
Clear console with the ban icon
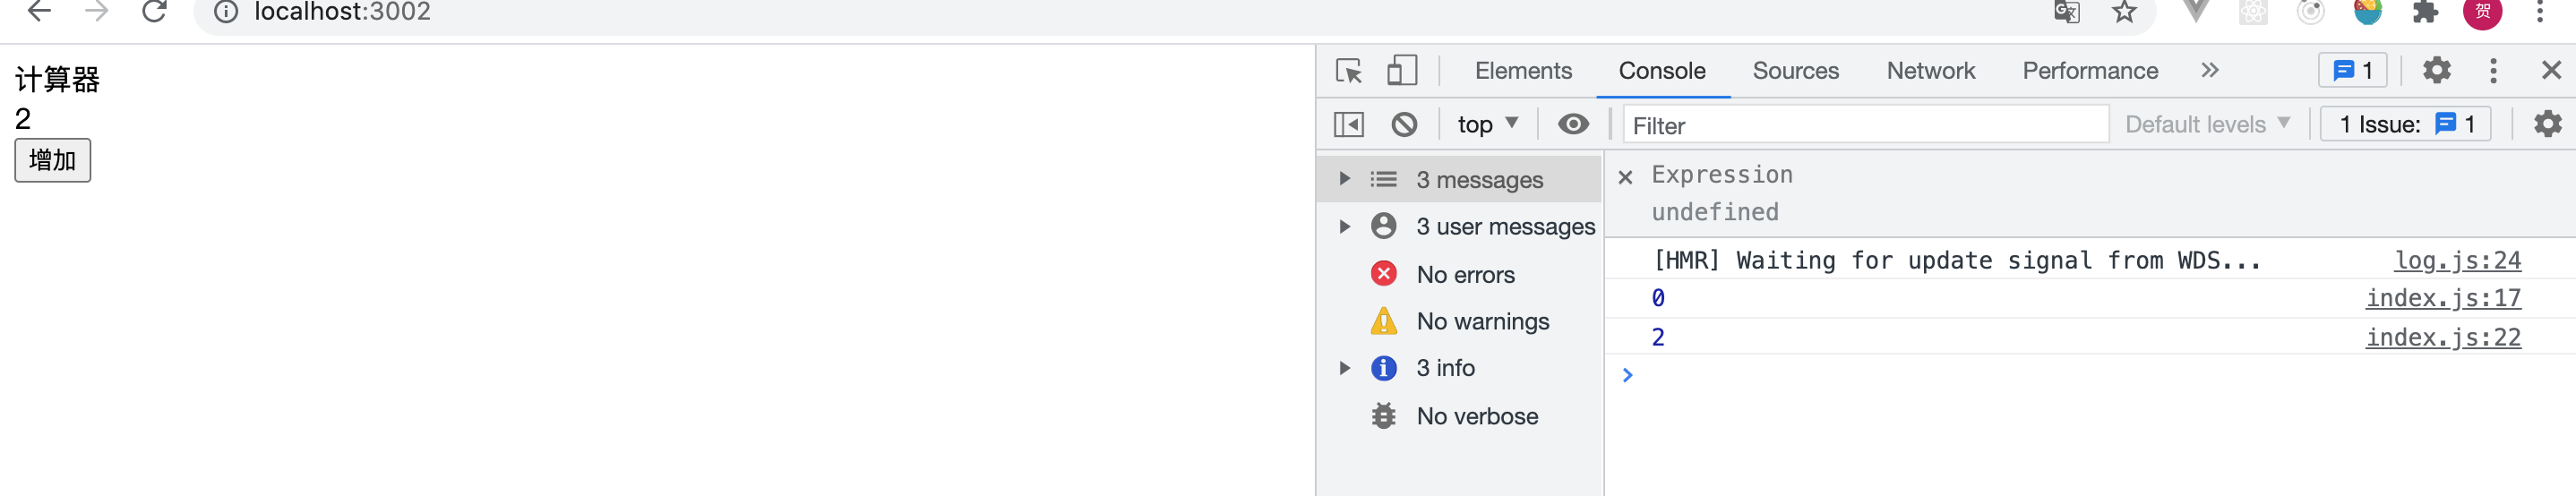tap(1404, 124)
